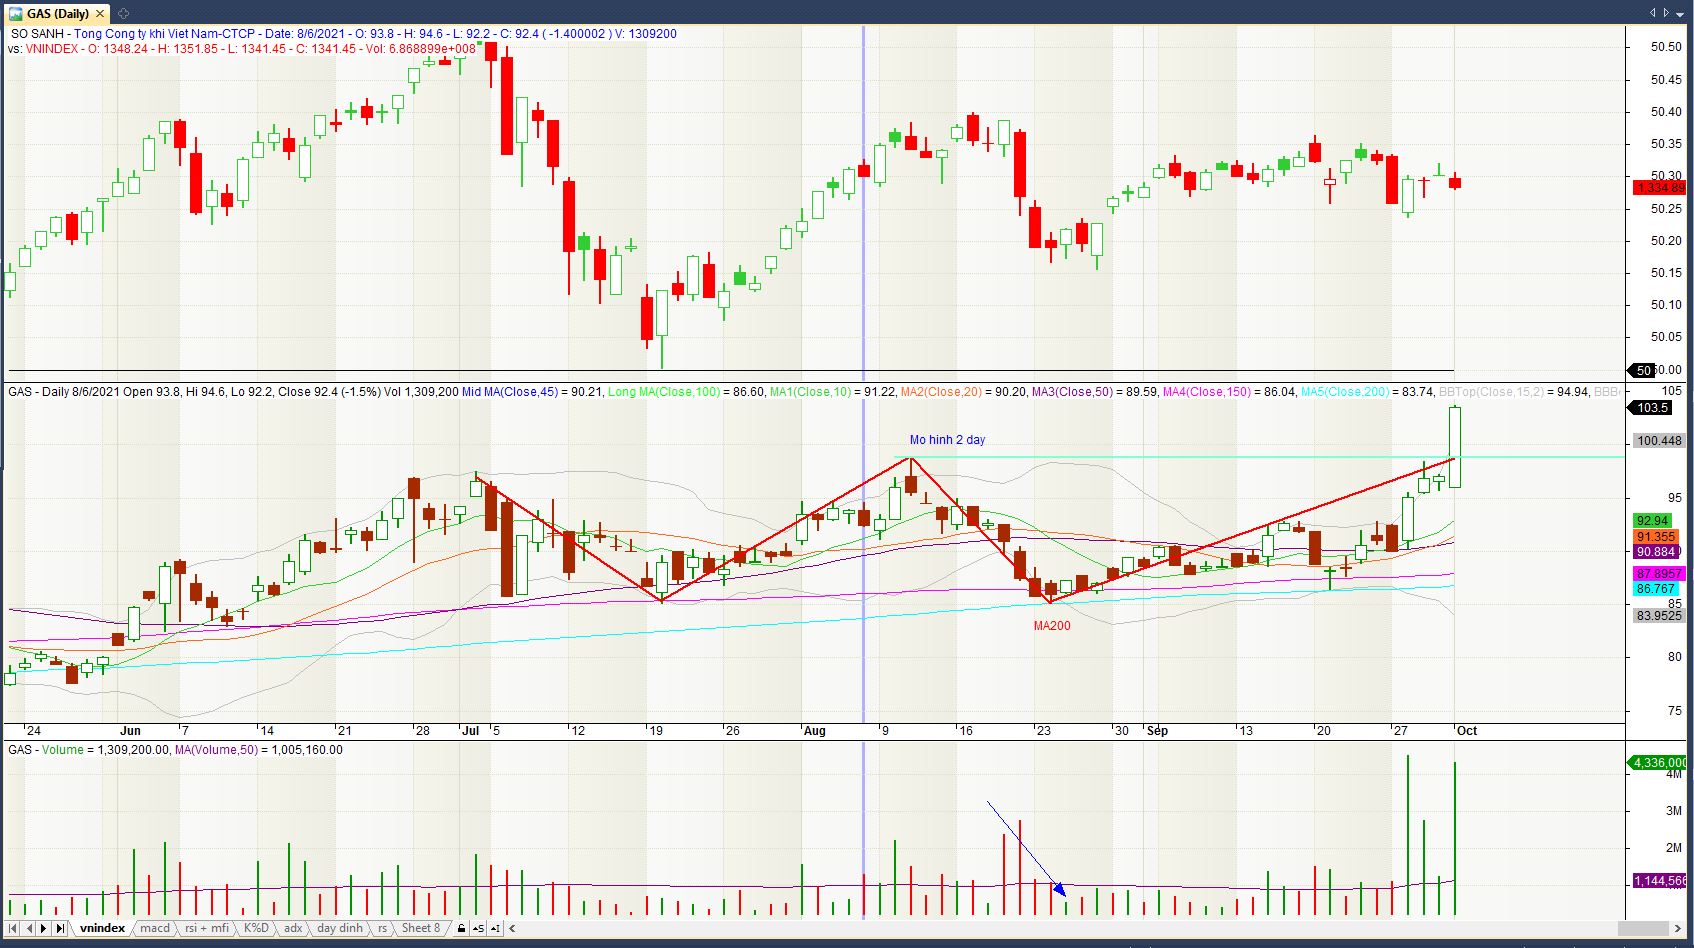Screen dimensions: 1694x948
Task: Click the 'Mo hinh 2 day' chart annotation
Action: [947, 440]
